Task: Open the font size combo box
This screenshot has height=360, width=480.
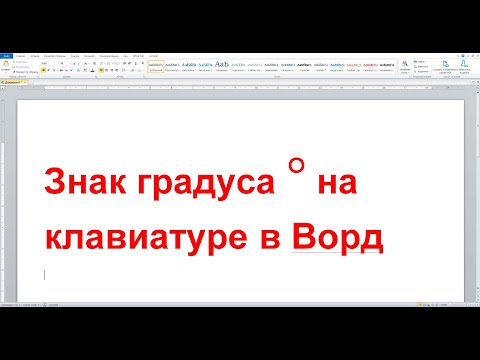Action: point(65,63)
